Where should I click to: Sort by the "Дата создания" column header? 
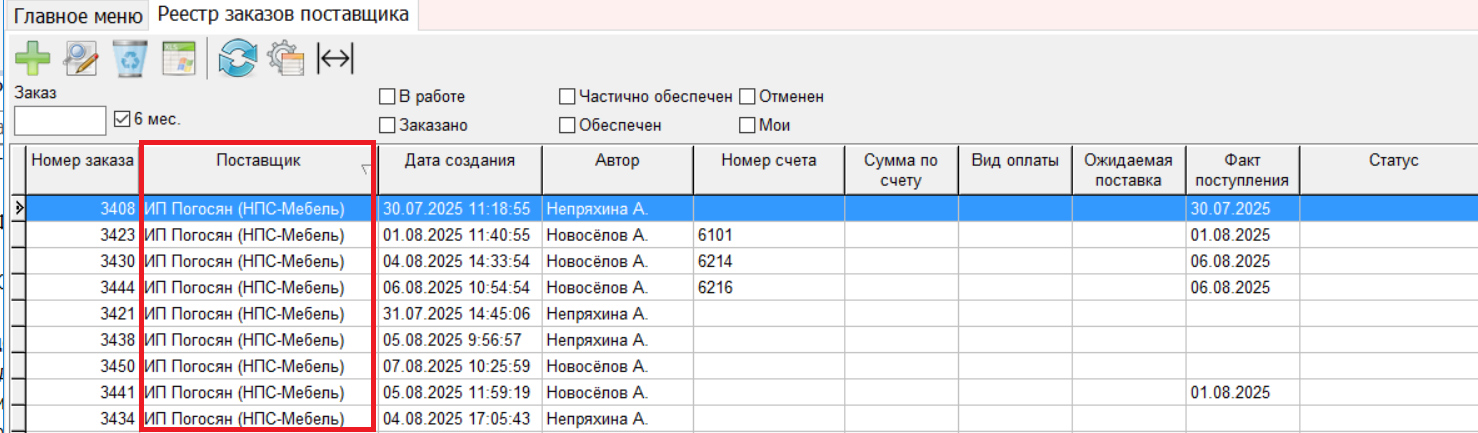(459, 161)
